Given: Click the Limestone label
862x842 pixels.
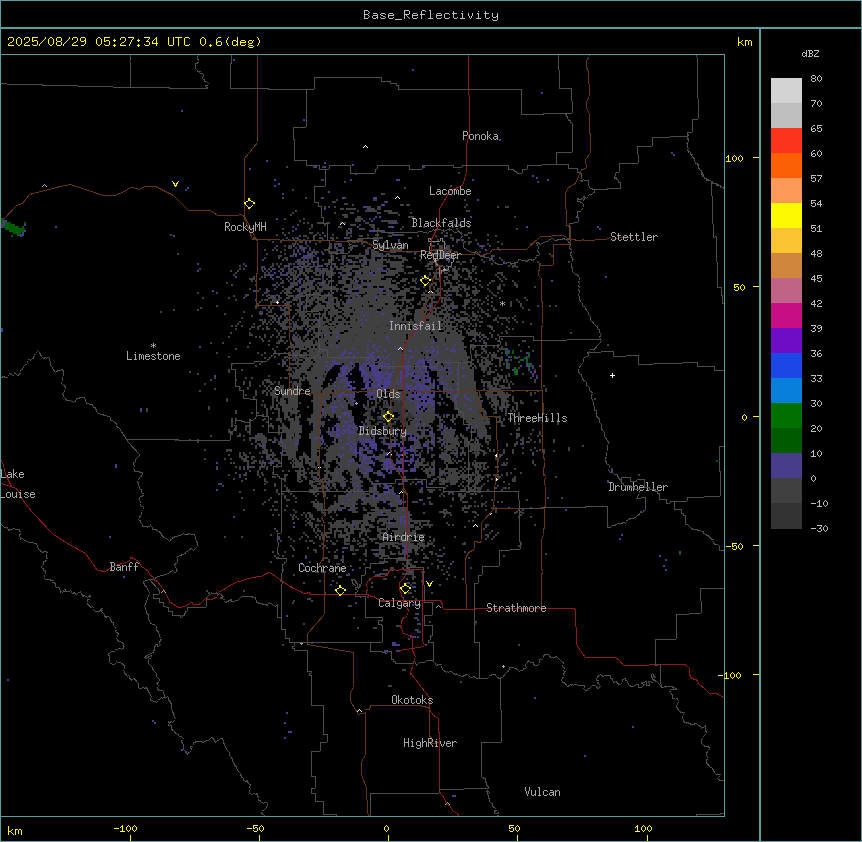Looking at the screenshot, I should click(x=153, y=356).
